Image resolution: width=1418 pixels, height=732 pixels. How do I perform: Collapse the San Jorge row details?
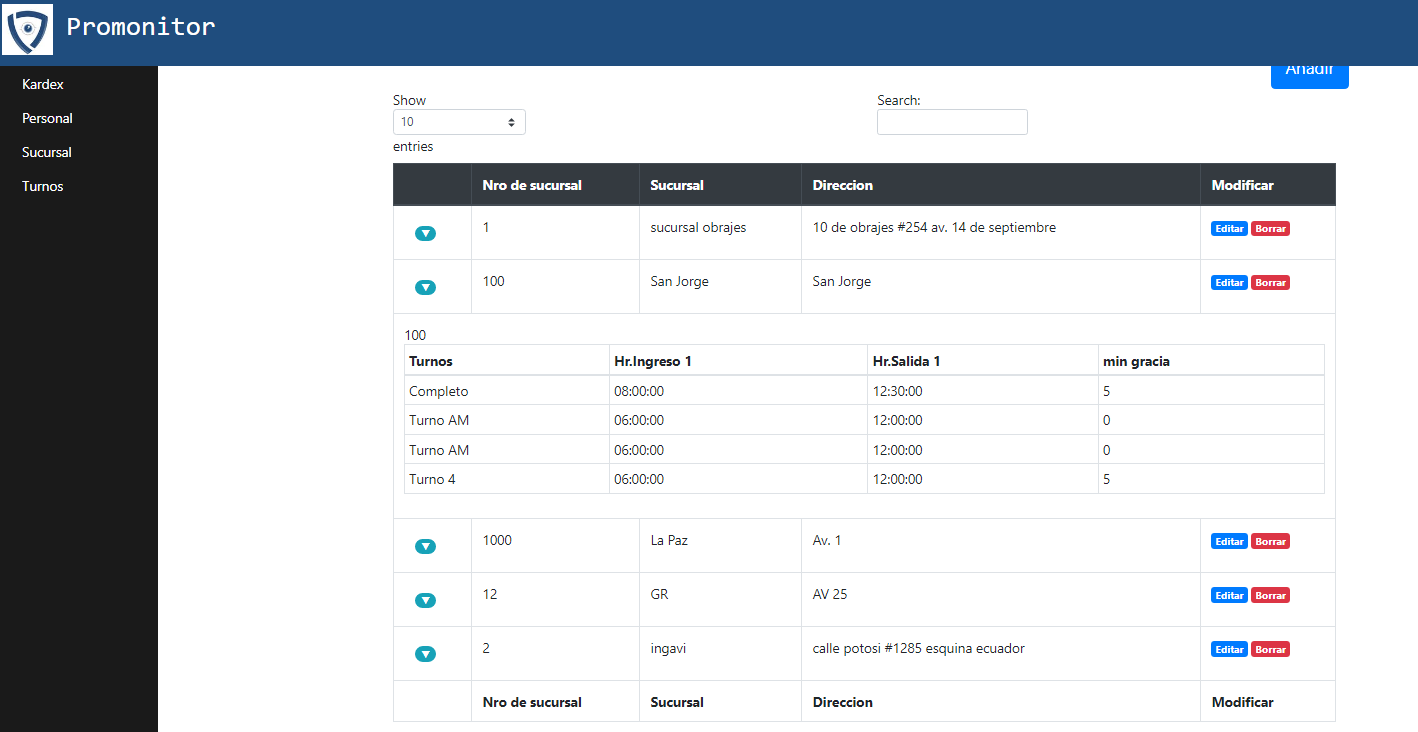pyautogui.click(x=425, y=287)
